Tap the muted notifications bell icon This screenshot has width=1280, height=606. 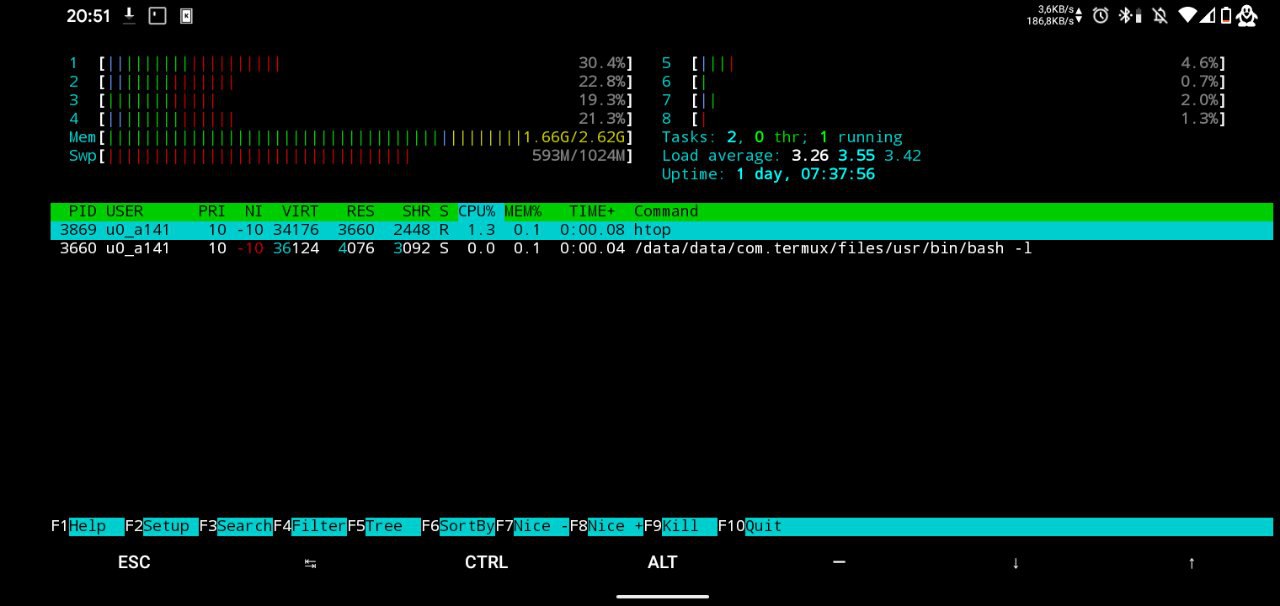[x=1159, y=15]
